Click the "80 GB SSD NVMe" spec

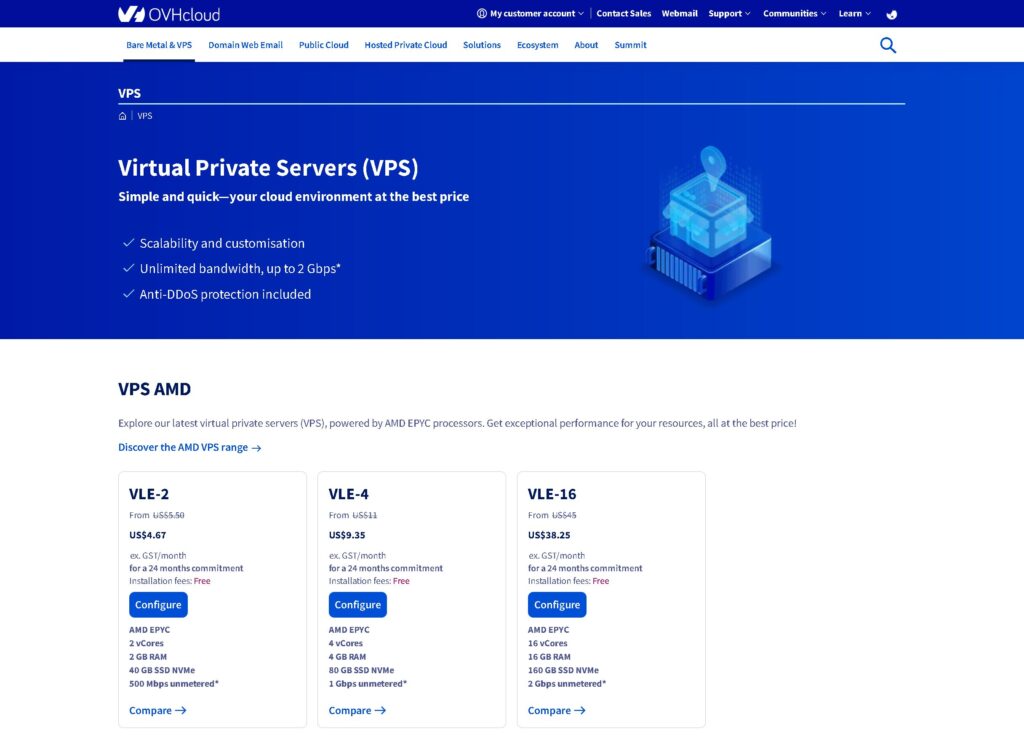tap(361, 670)
